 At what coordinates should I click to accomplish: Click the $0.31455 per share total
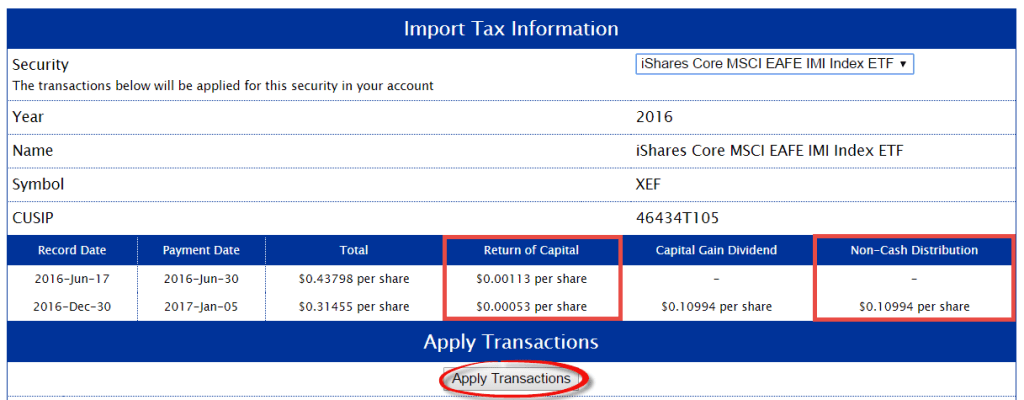354,306
